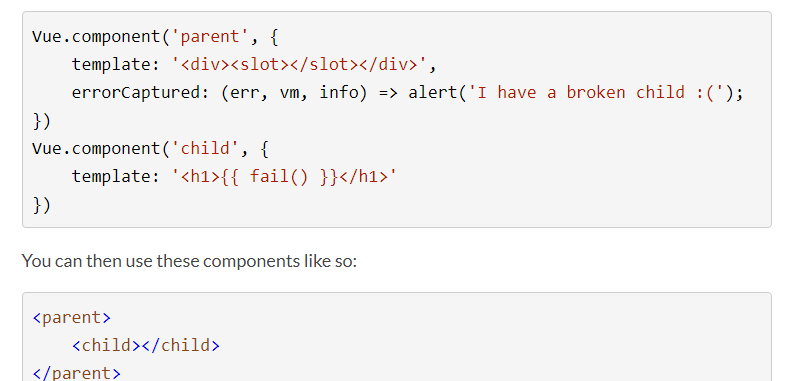The height and width of the screenshot is (381, 792).
Task: Click the 'I have a broken child :(' string
Action: 596,92
